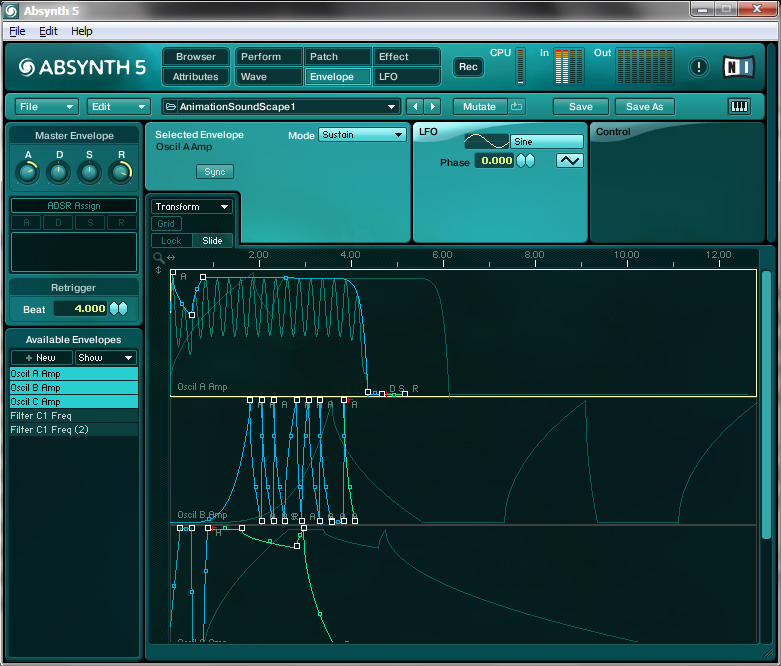This screenshot has width=781, height=666.
Task: Expand the Show dropdown in Available Envelopes
Action: pyautogui.click(x=105, y=357)
